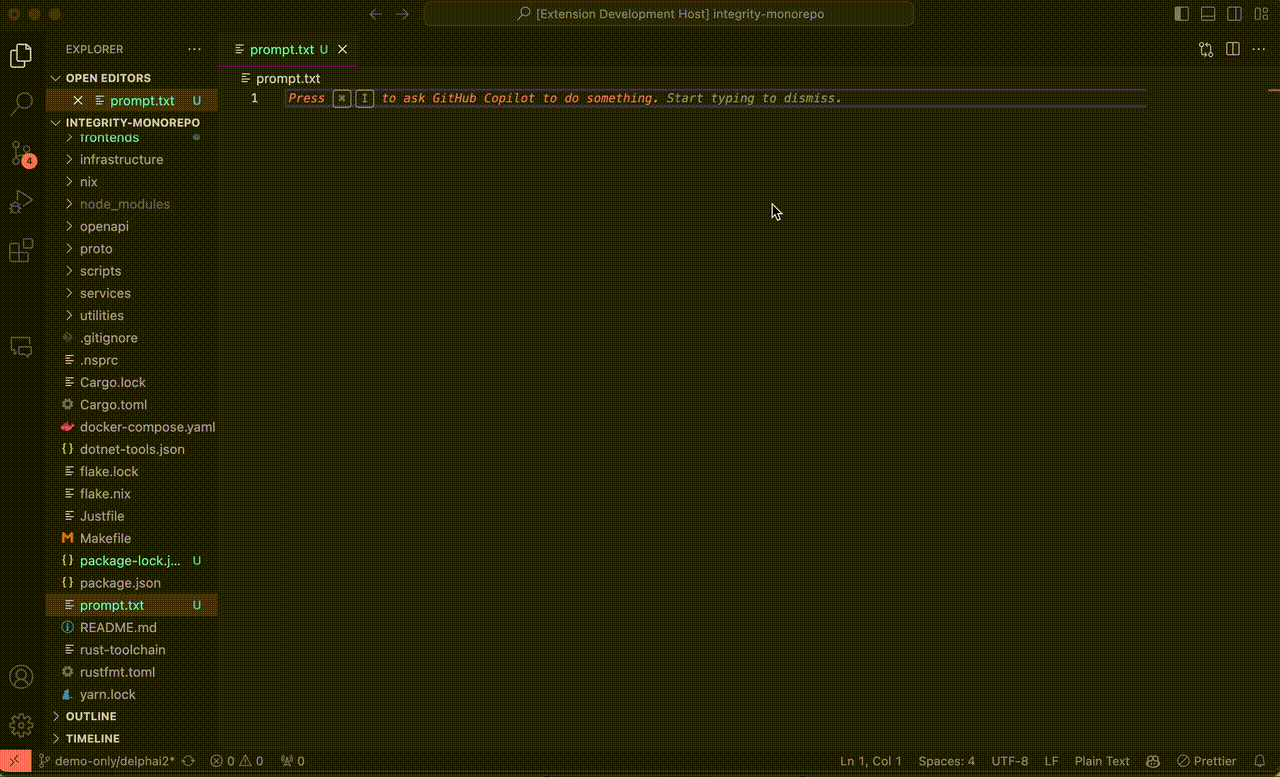
Task: Open flake.nix in the file tree
Action: pyautogui.click(x=131, y=493)
